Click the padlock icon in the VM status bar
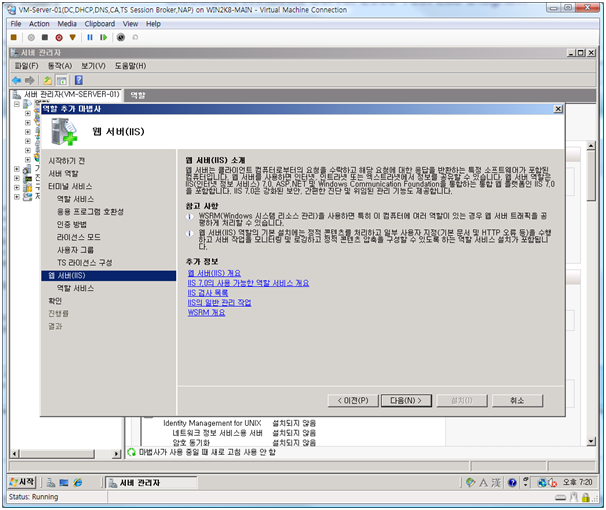606x510 pixels. pyautogui.click(x=586, y=498)
